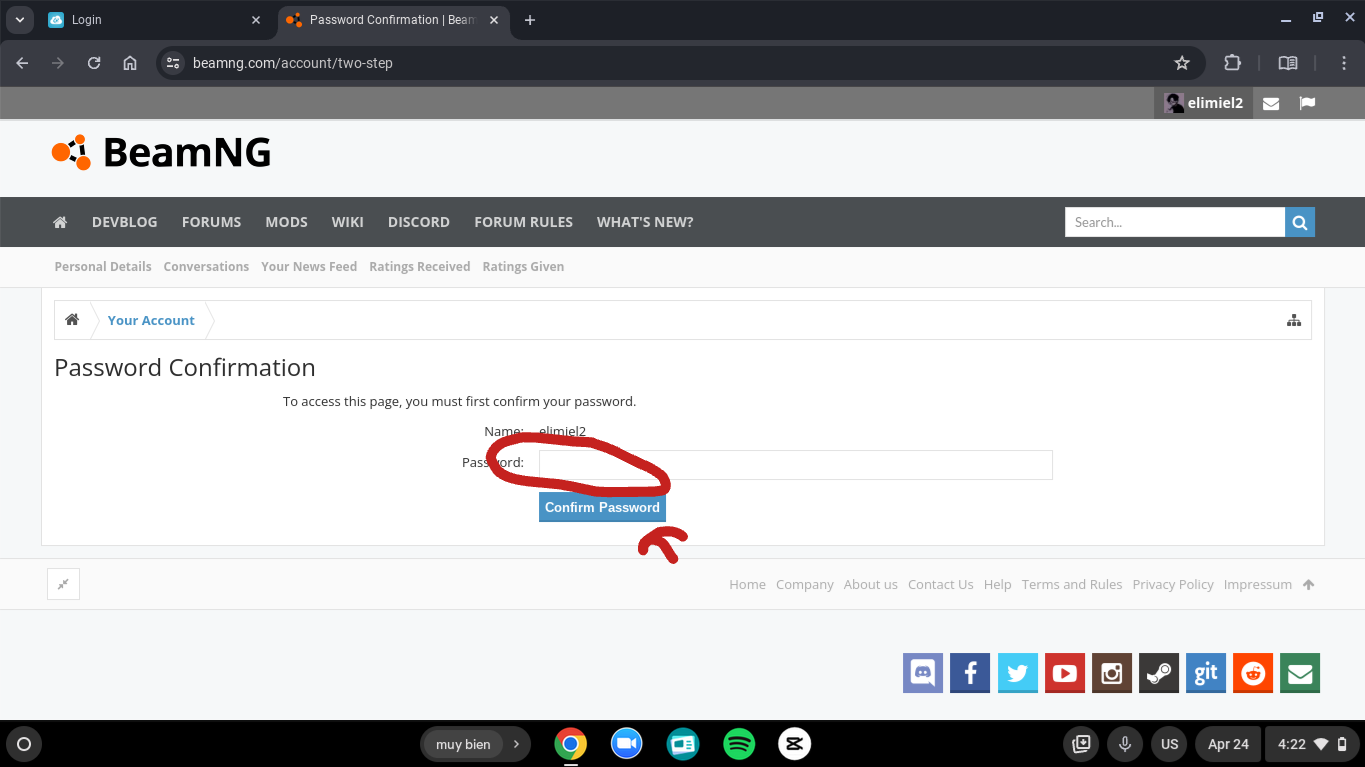Open the Instagram social icon
The height and width of the screenshot is (767, 1365).
point(1111,673)
